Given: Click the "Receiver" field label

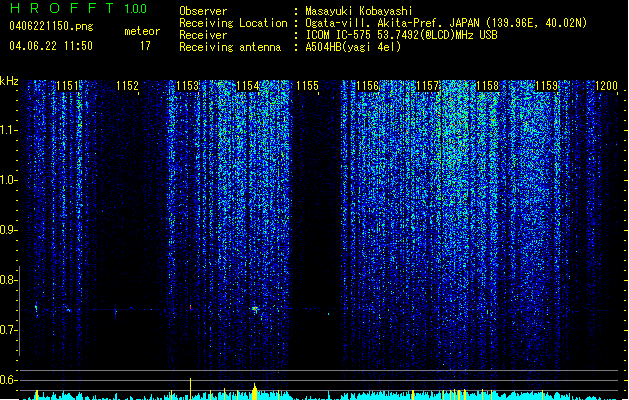Looking at the screenshot, I should (x=203, y=35).
